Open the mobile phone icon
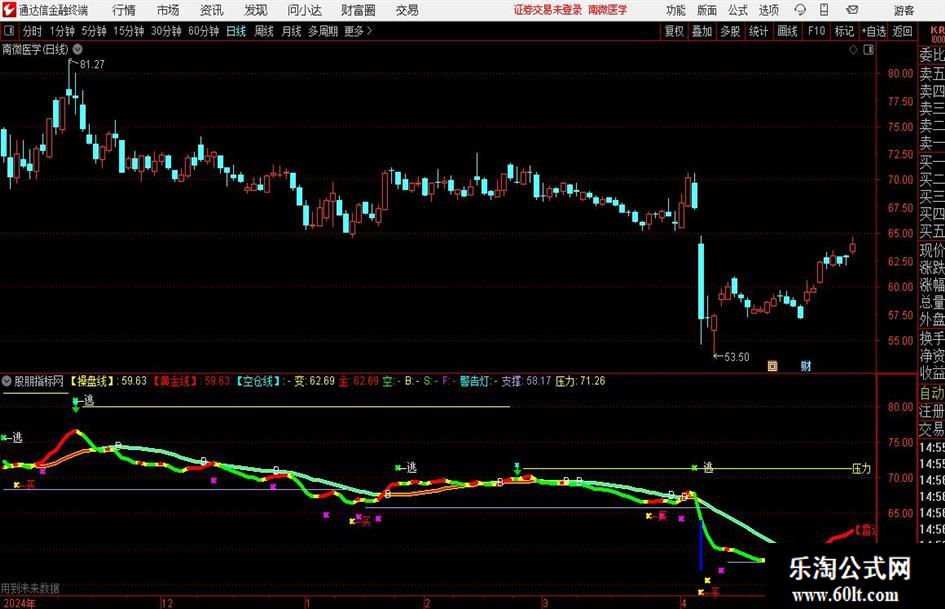Screen dimensions: 945x609 [x=824, y=10]
